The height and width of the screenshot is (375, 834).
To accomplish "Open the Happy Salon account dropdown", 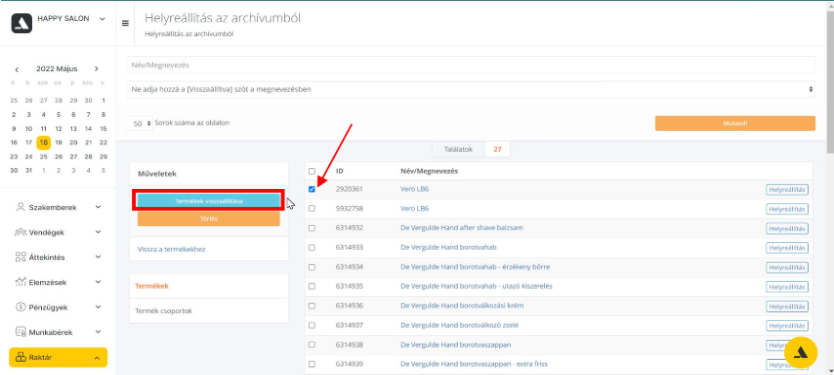I will (102, 19).
